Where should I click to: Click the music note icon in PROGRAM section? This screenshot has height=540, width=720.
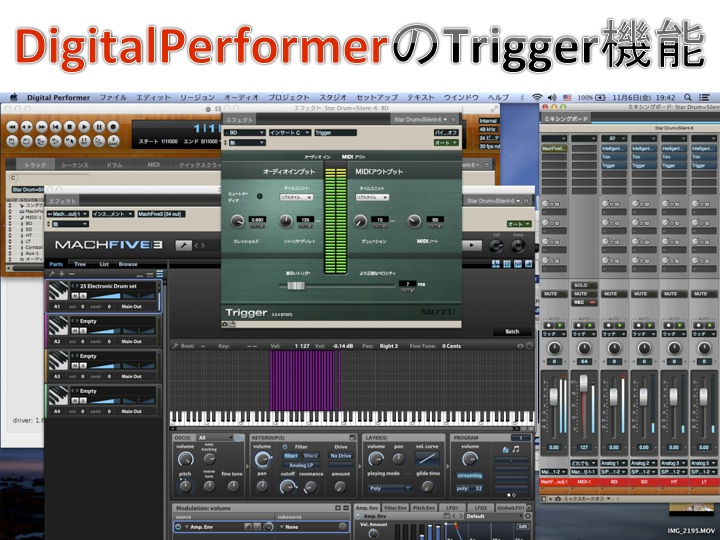pos(516,449)
